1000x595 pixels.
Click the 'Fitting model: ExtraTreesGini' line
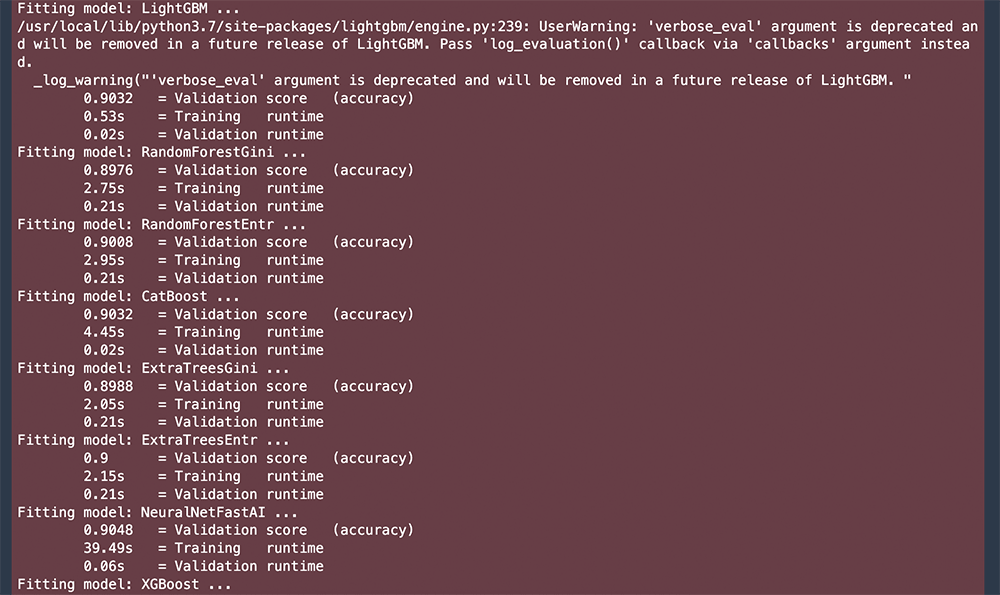pyautogui.click(x=153, y=369)
